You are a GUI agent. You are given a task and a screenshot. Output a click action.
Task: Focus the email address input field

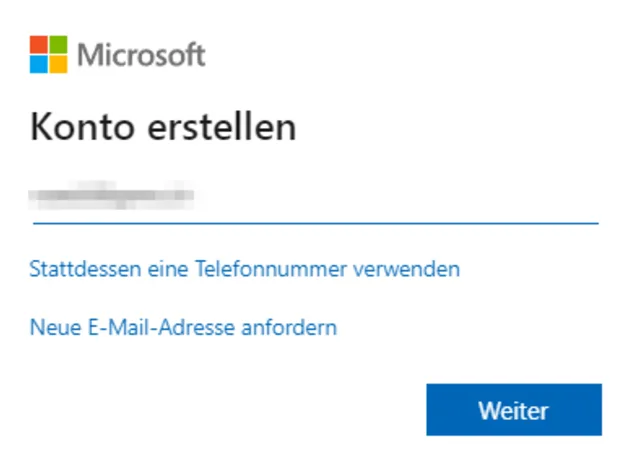(x=314, y=197)
